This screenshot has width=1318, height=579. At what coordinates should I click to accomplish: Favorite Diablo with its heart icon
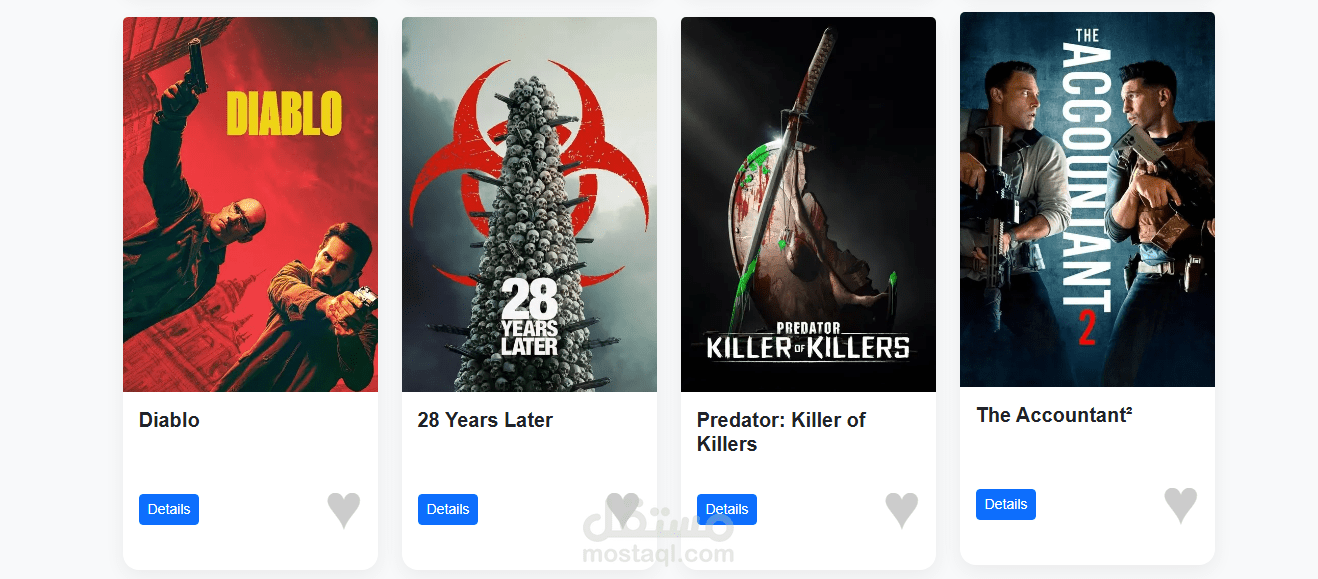(343, 510)
